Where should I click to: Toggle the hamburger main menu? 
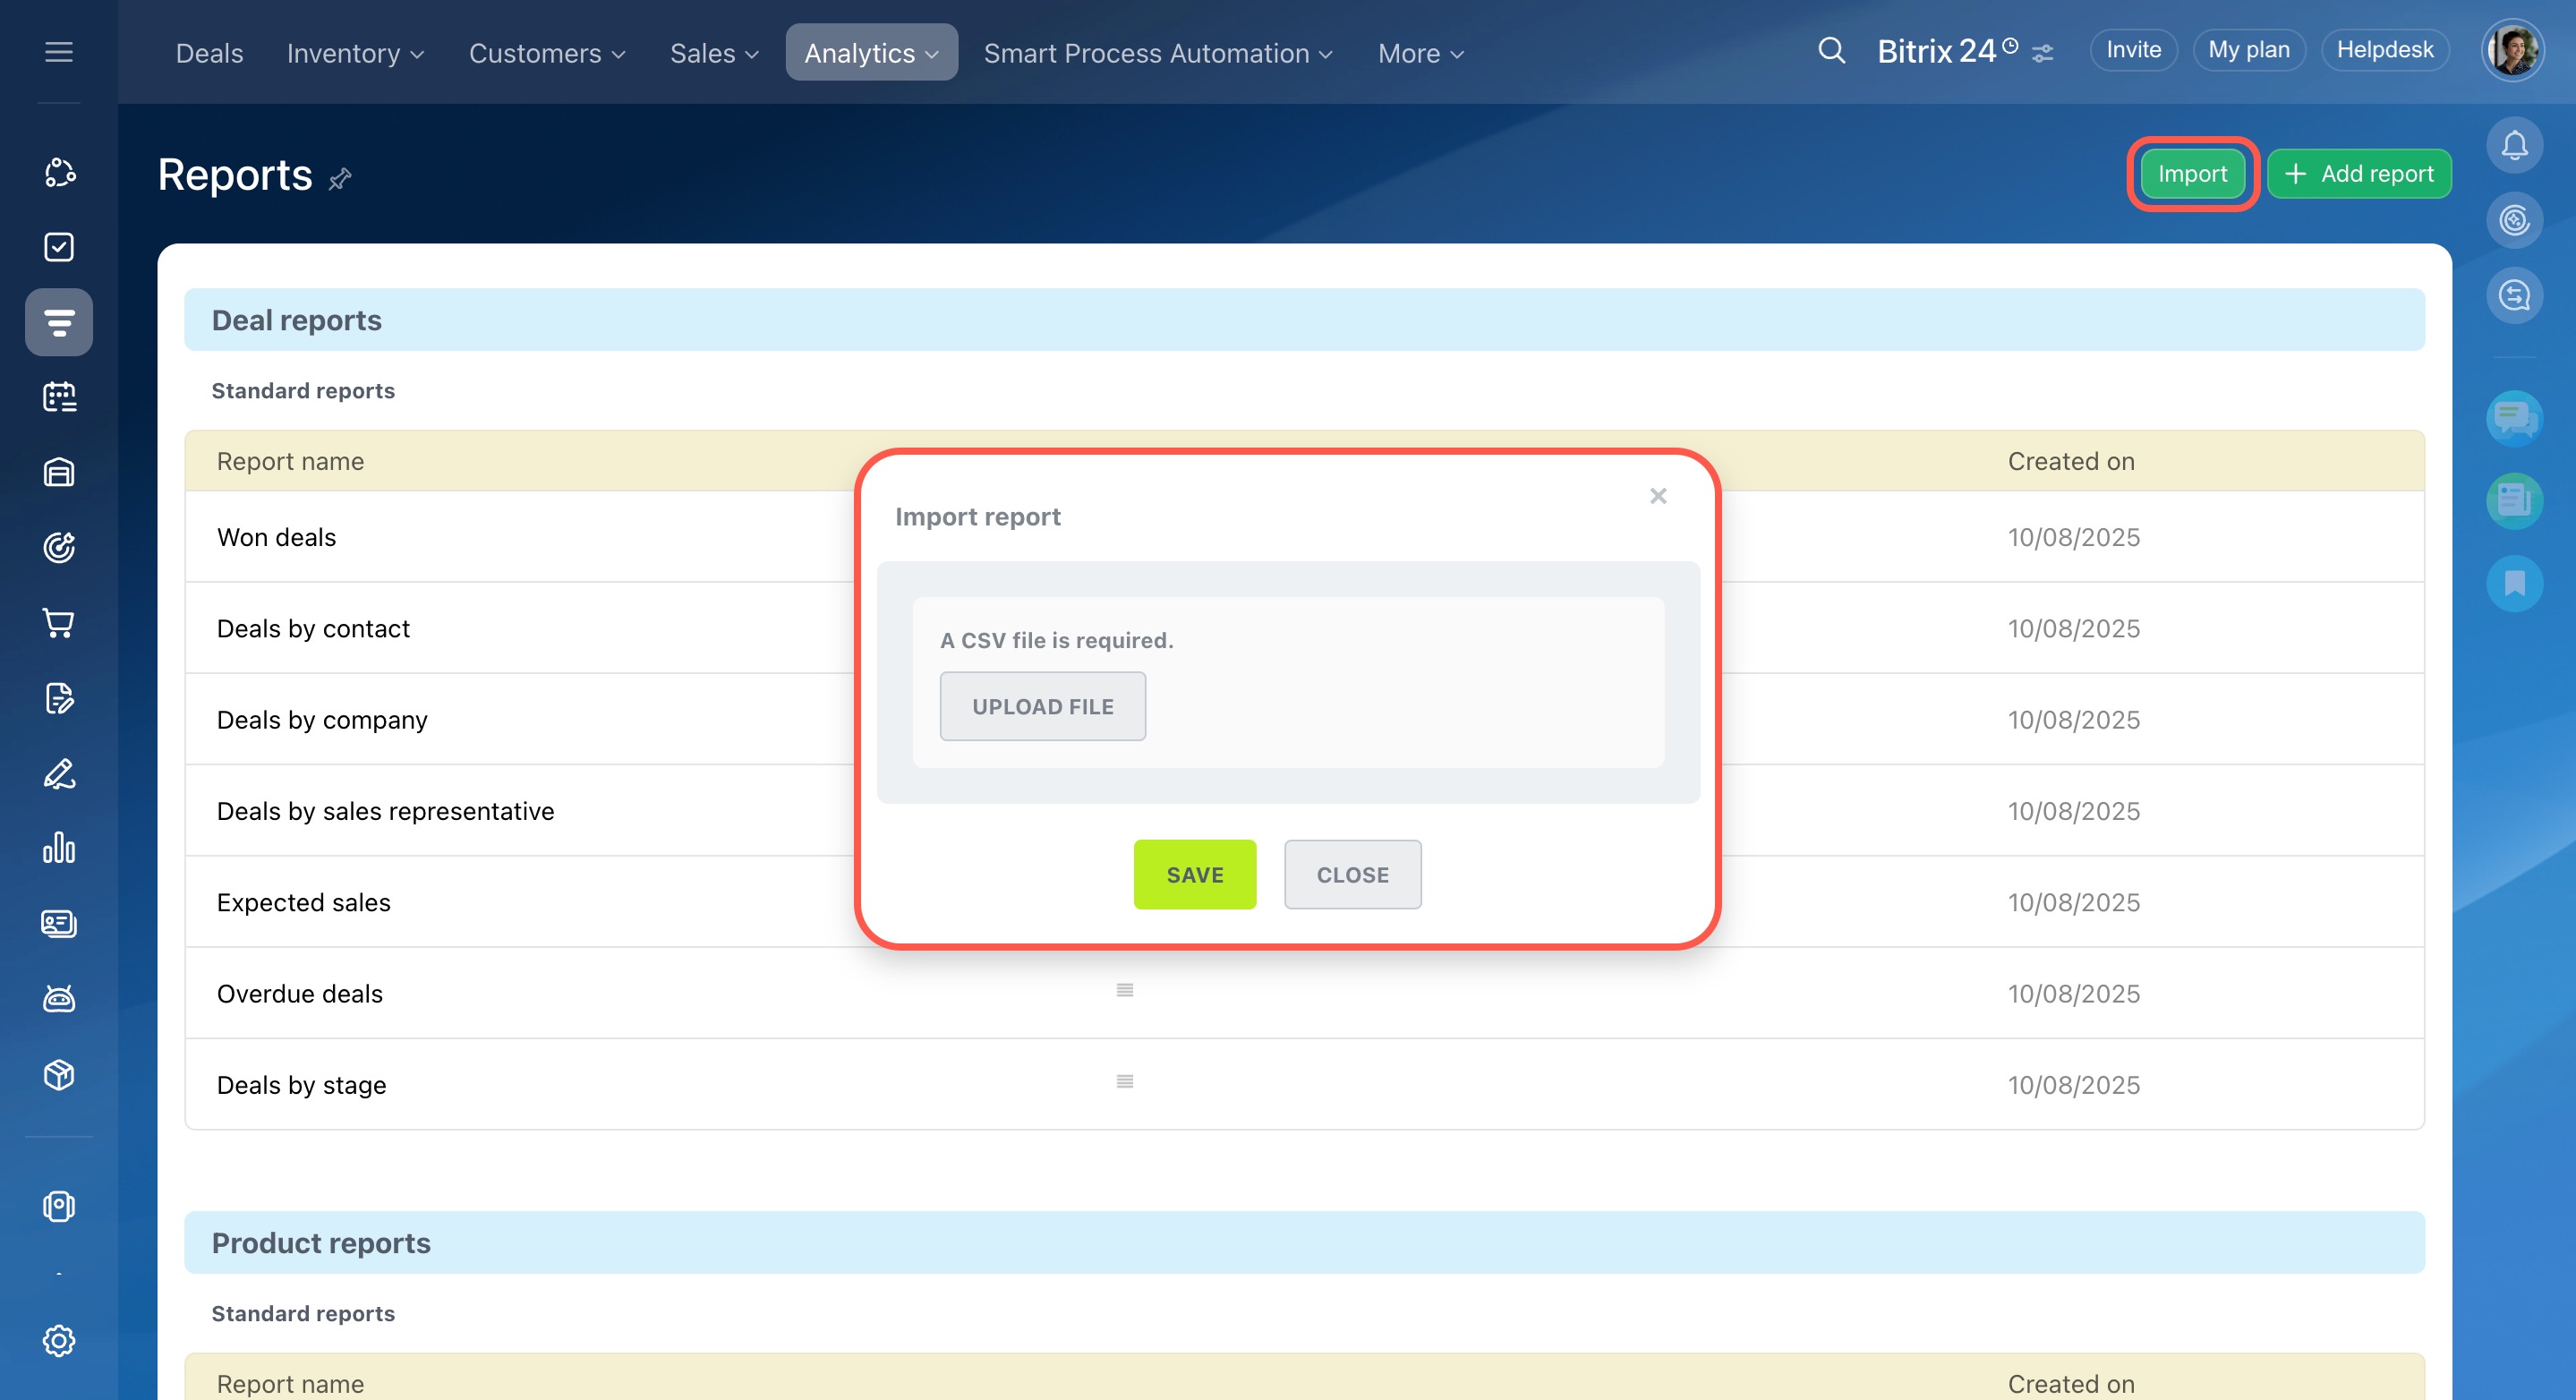pos(59,52)
